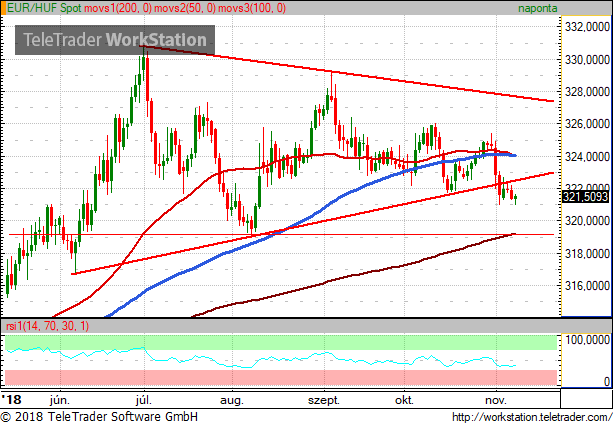613x426 pixels.
Task: Click the 'júl.' month label
Action: click(143, 400)
